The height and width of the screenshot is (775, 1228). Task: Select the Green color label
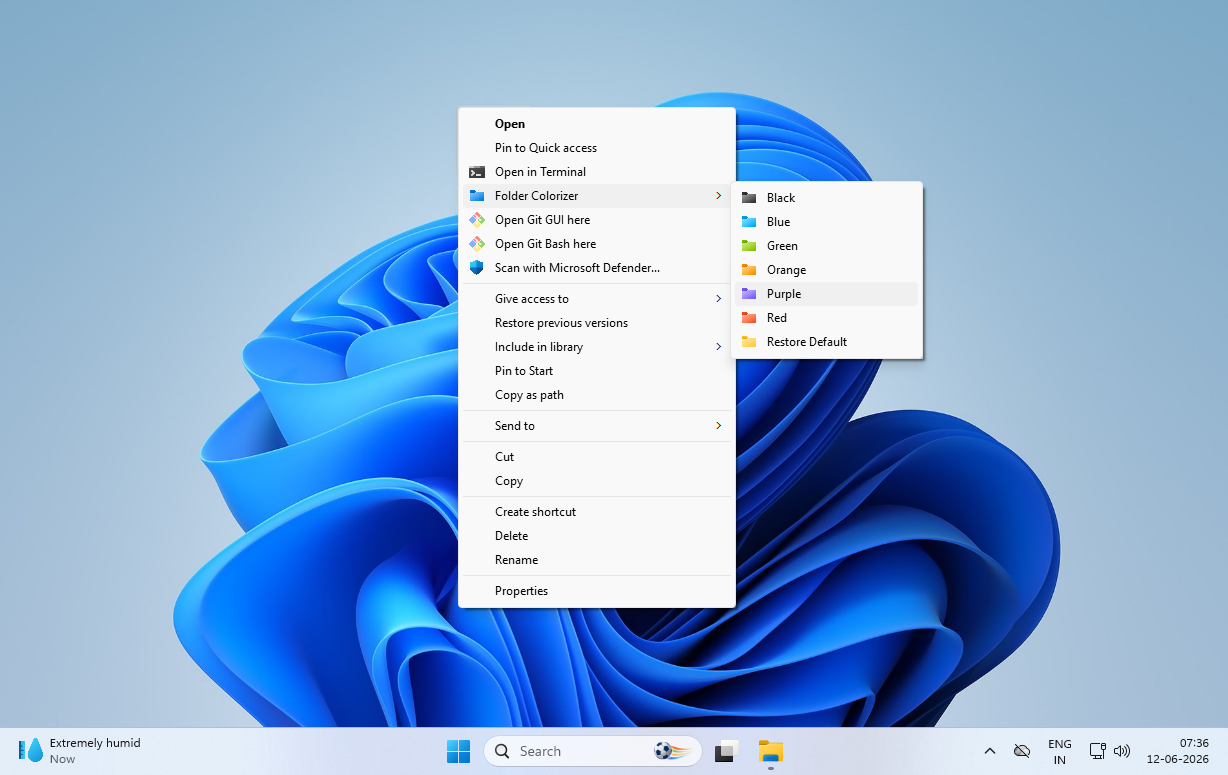782,246
